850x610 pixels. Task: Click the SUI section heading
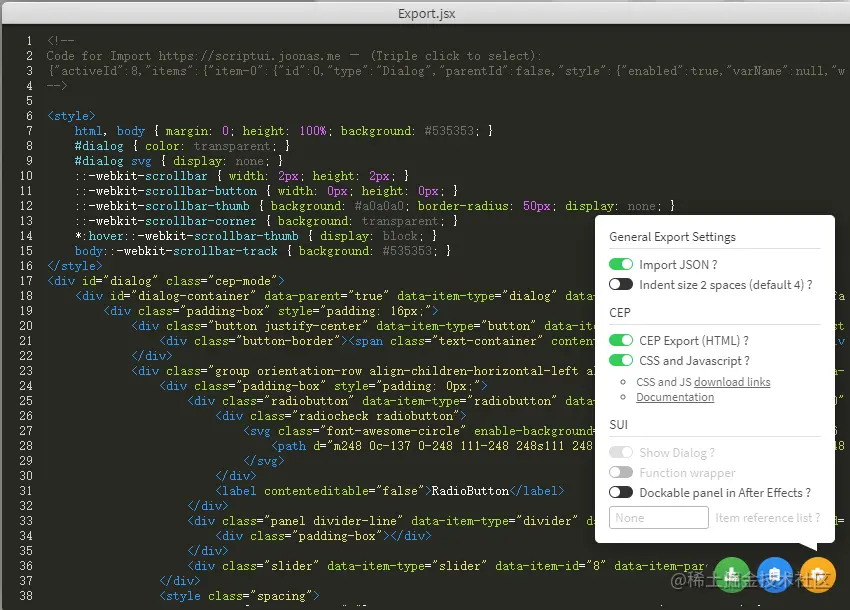pos(619,425)
